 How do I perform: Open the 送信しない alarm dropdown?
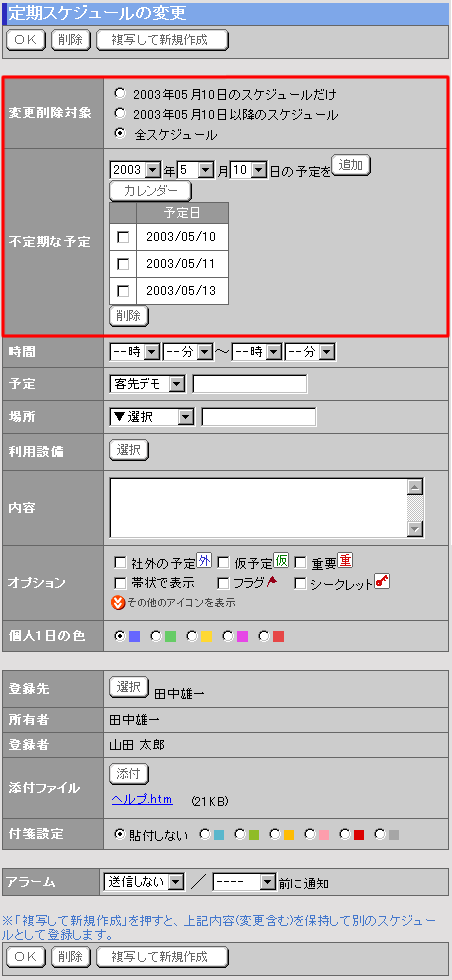coord(144,882)
